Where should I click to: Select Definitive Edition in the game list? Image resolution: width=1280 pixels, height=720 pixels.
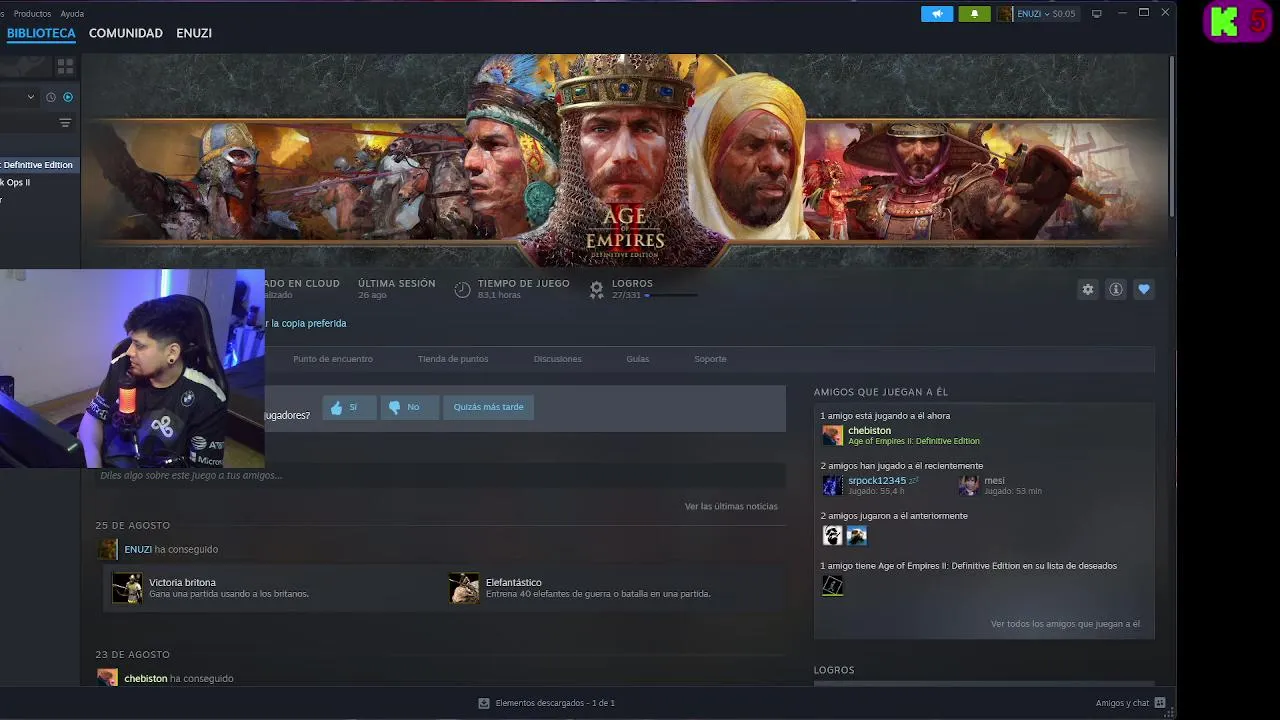pos(38,165)
